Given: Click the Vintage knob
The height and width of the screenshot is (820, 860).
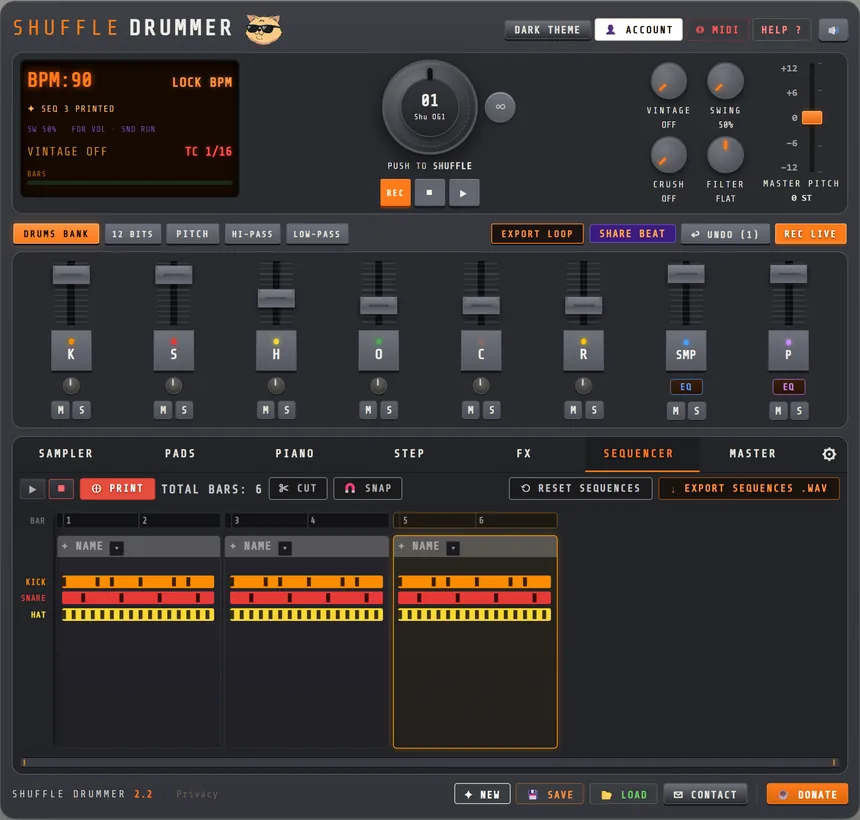Looking at the screenshot, I should (668, 82).
